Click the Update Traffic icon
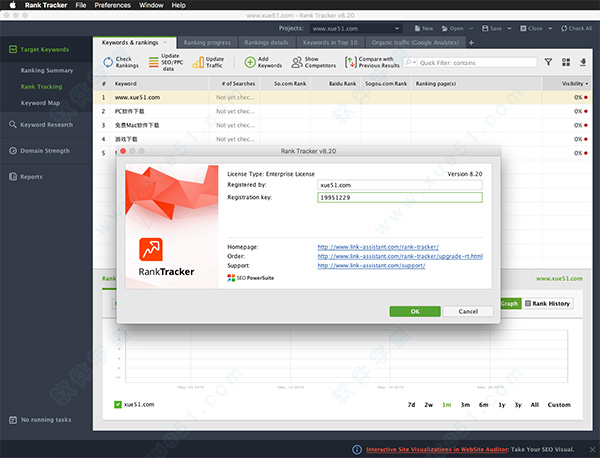The width and height of the screenshot is (600, 458). click(x=198, y=62)
